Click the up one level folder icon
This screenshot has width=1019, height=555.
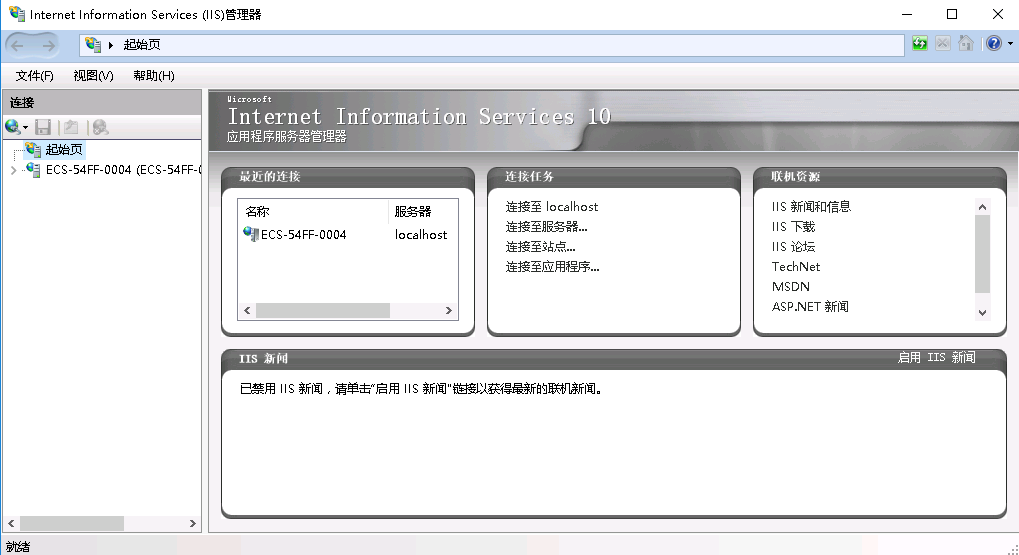pyautogui.click(x=71, y=127)
